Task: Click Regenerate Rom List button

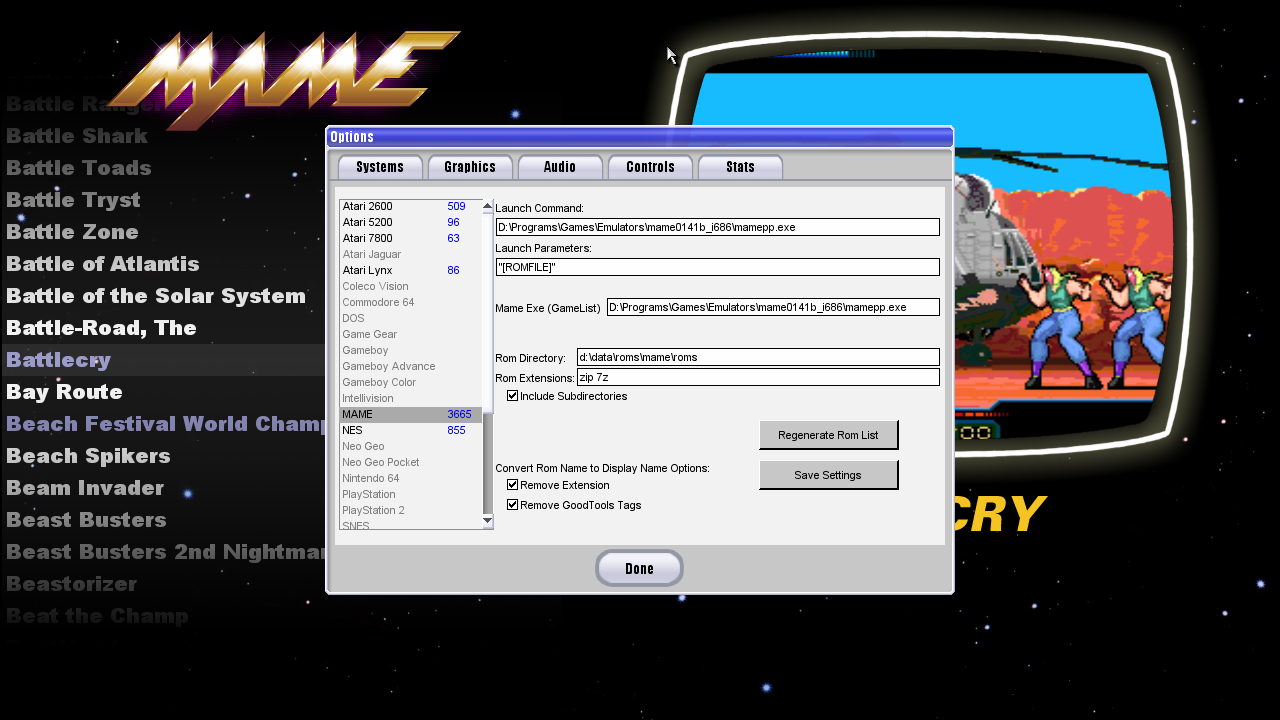Action: coord(828,435)
